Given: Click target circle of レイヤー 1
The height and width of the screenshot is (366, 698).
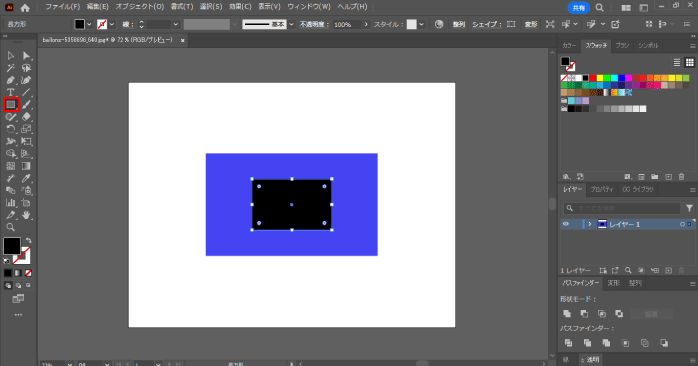Looking at the screenshot, I should point(682,224).
